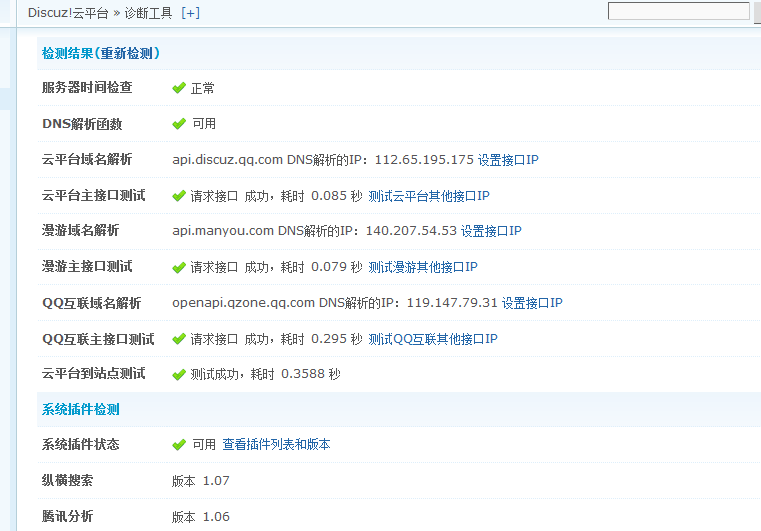Click the 腾讯分析 row label
This screenshot has height=531, width=761.
[x=67, y=516]
